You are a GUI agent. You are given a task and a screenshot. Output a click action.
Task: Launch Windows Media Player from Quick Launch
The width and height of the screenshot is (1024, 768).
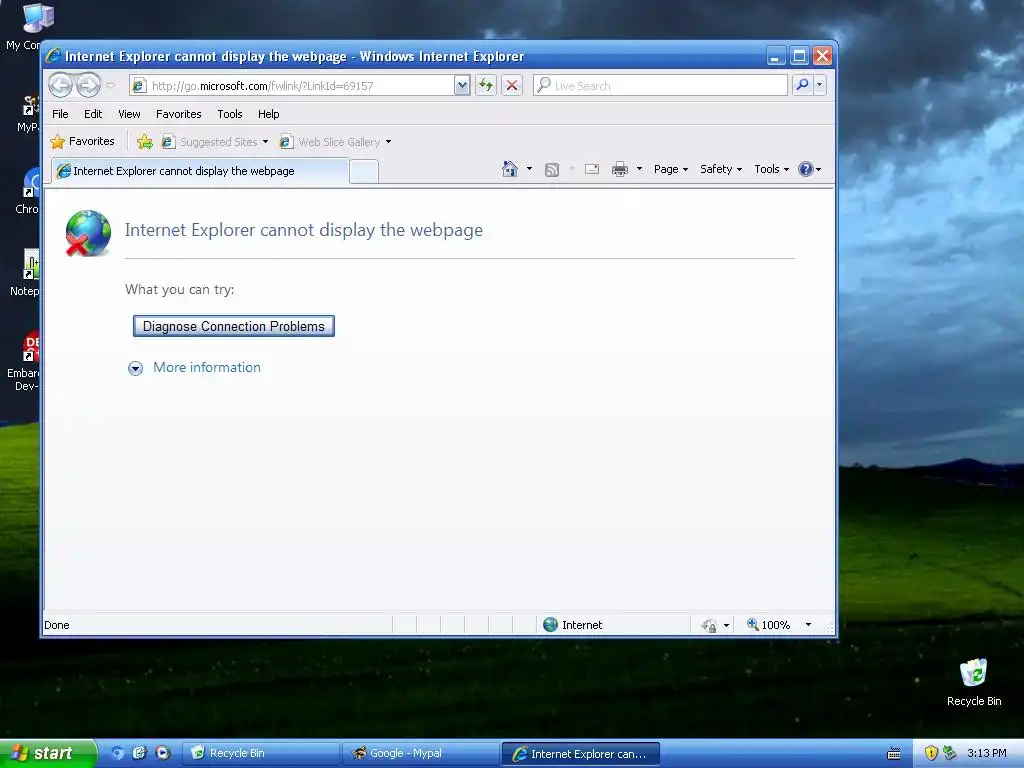click(x=163, y=753)
